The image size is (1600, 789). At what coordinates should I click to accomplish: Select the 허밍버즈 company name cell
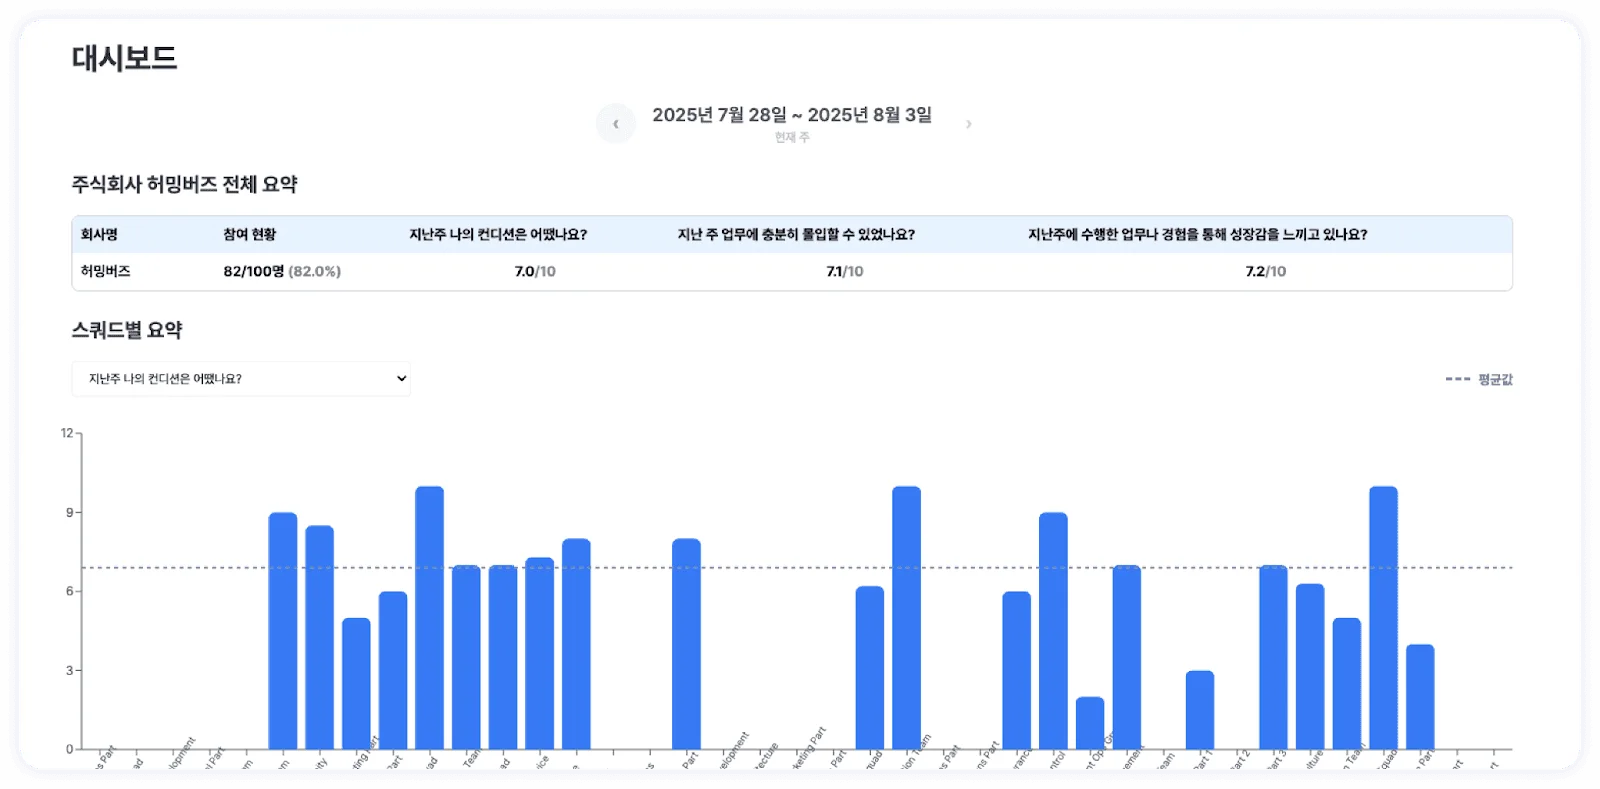click(x=105, y=272)
